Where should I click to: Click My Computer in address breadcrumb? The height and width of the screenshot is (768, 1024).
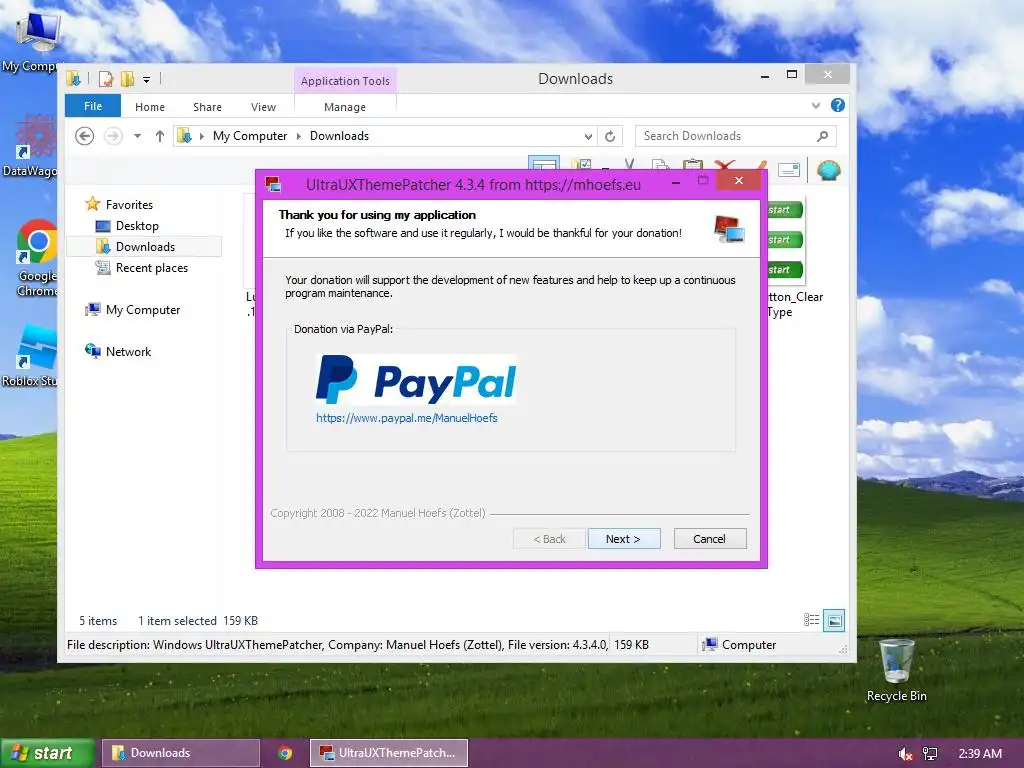[x=249, y=136]
